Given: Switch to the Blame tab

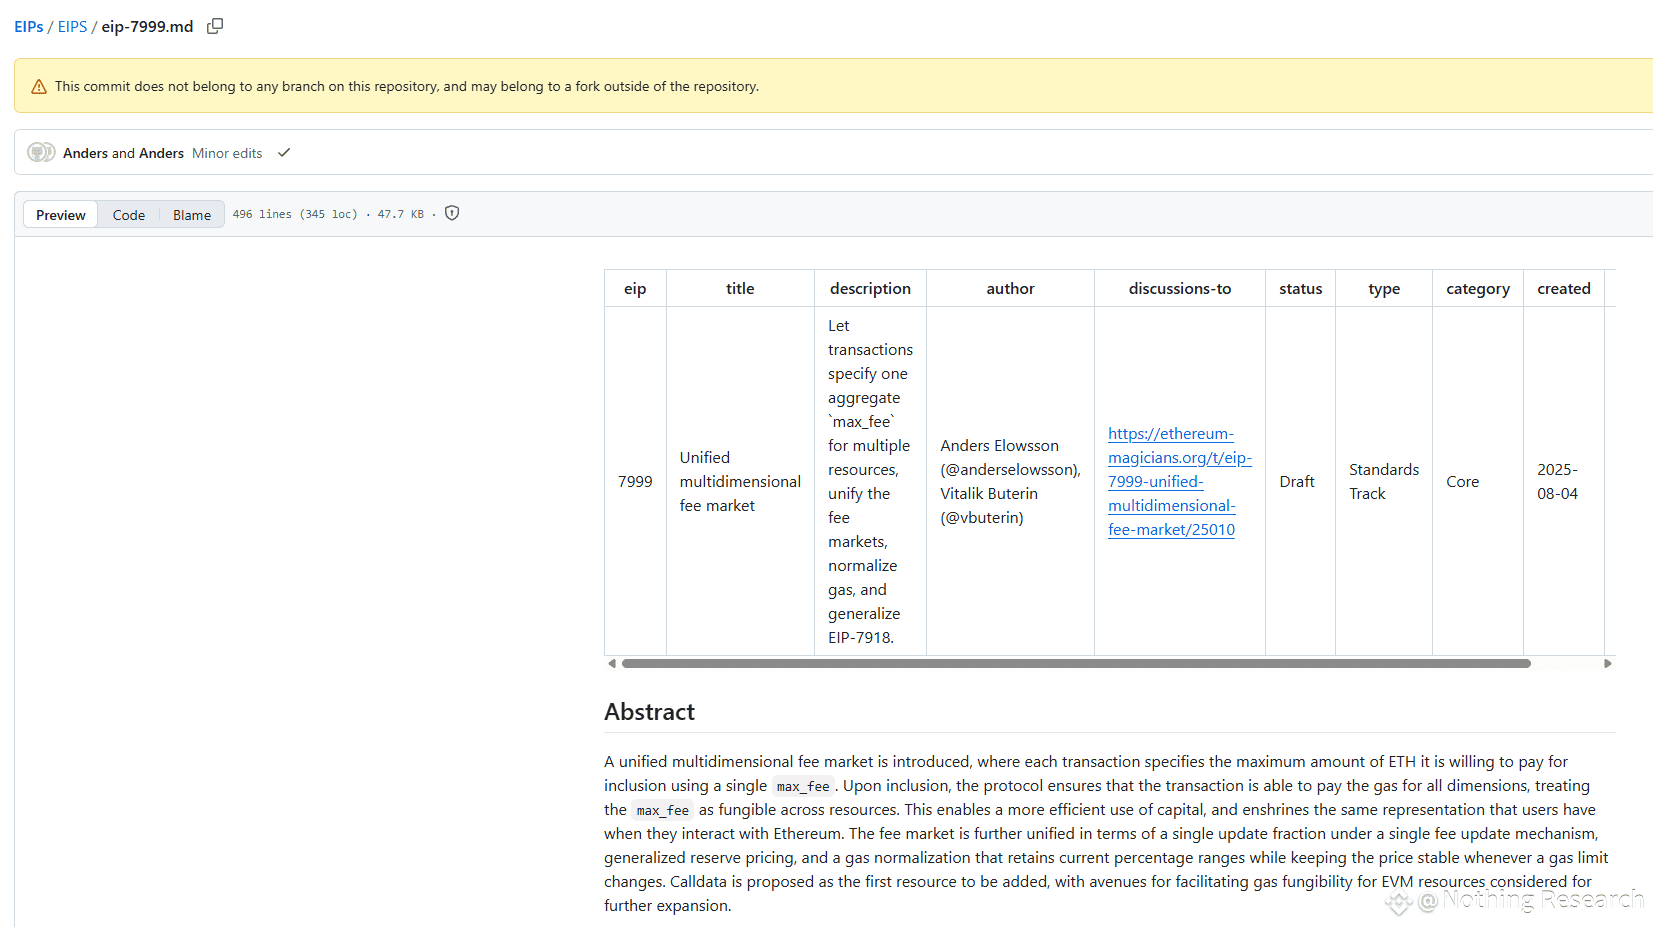Looking at the screenshot, I should 192,215.
